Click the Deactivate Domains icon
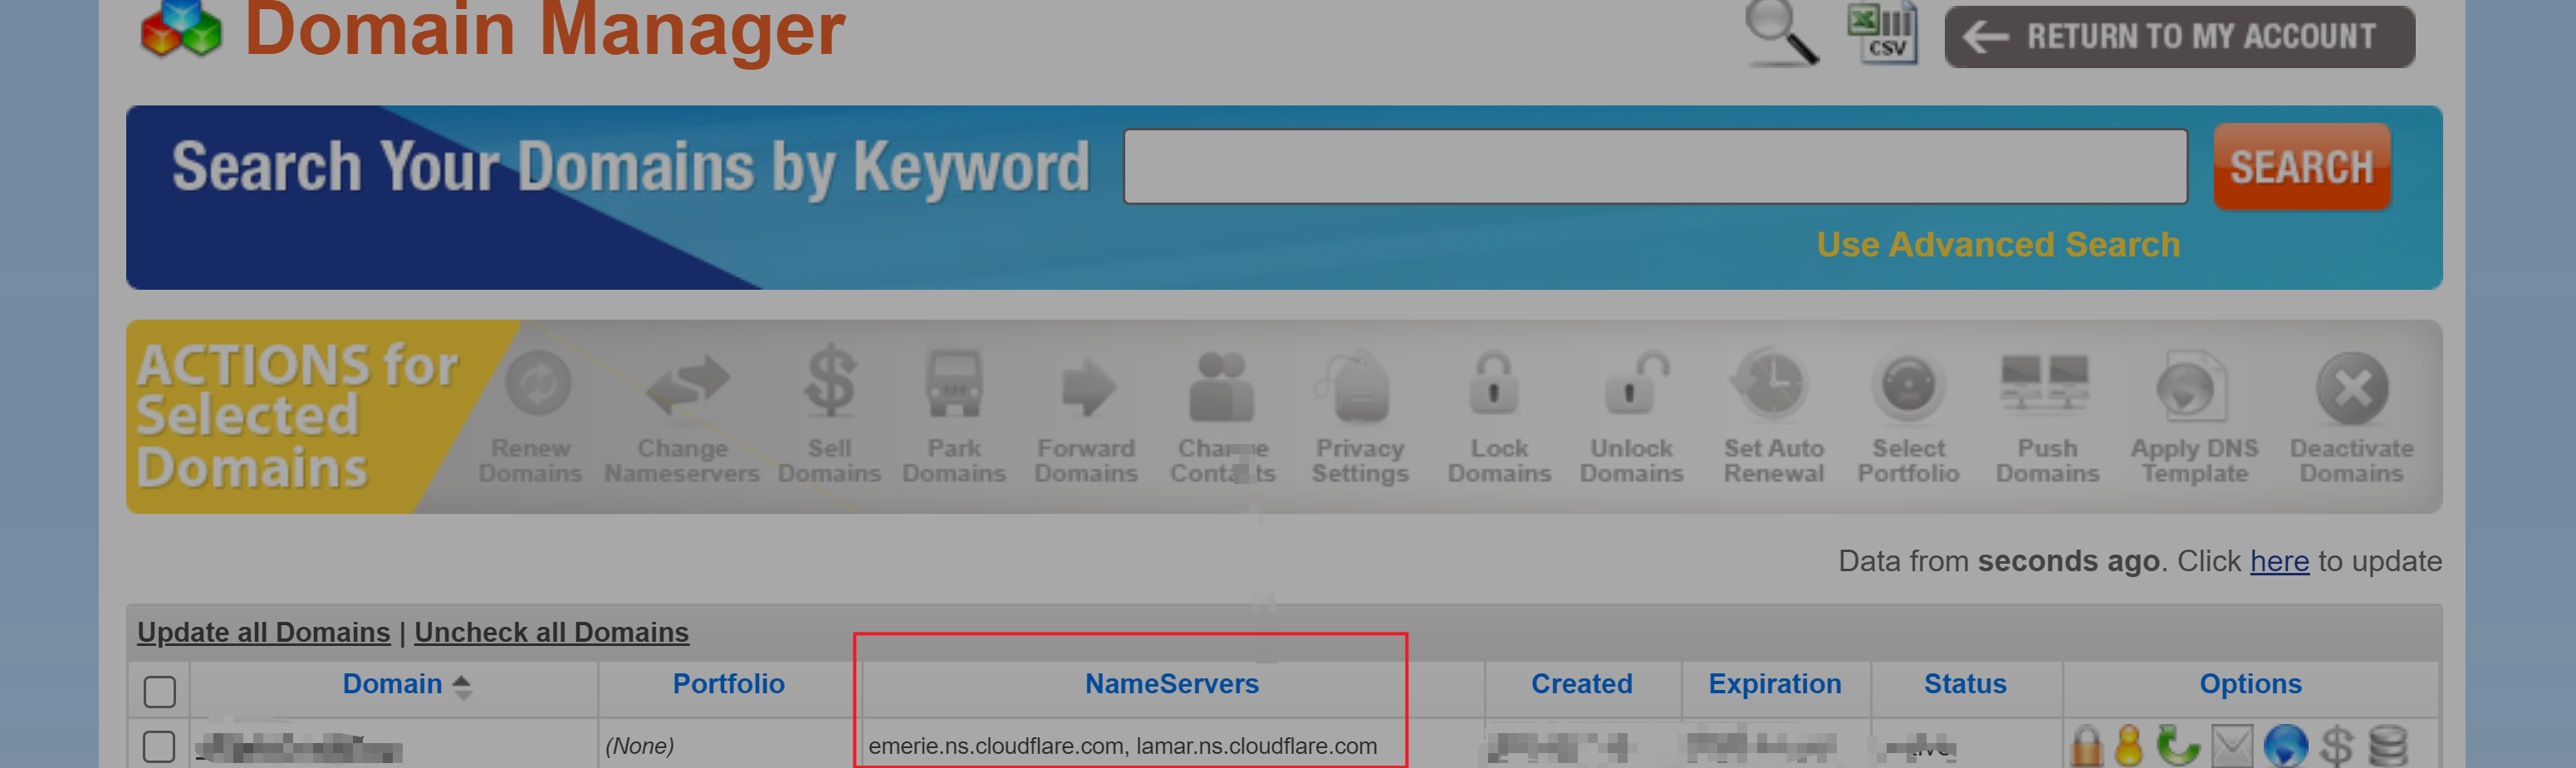The image size is (2576, 768). point(2350,388)
